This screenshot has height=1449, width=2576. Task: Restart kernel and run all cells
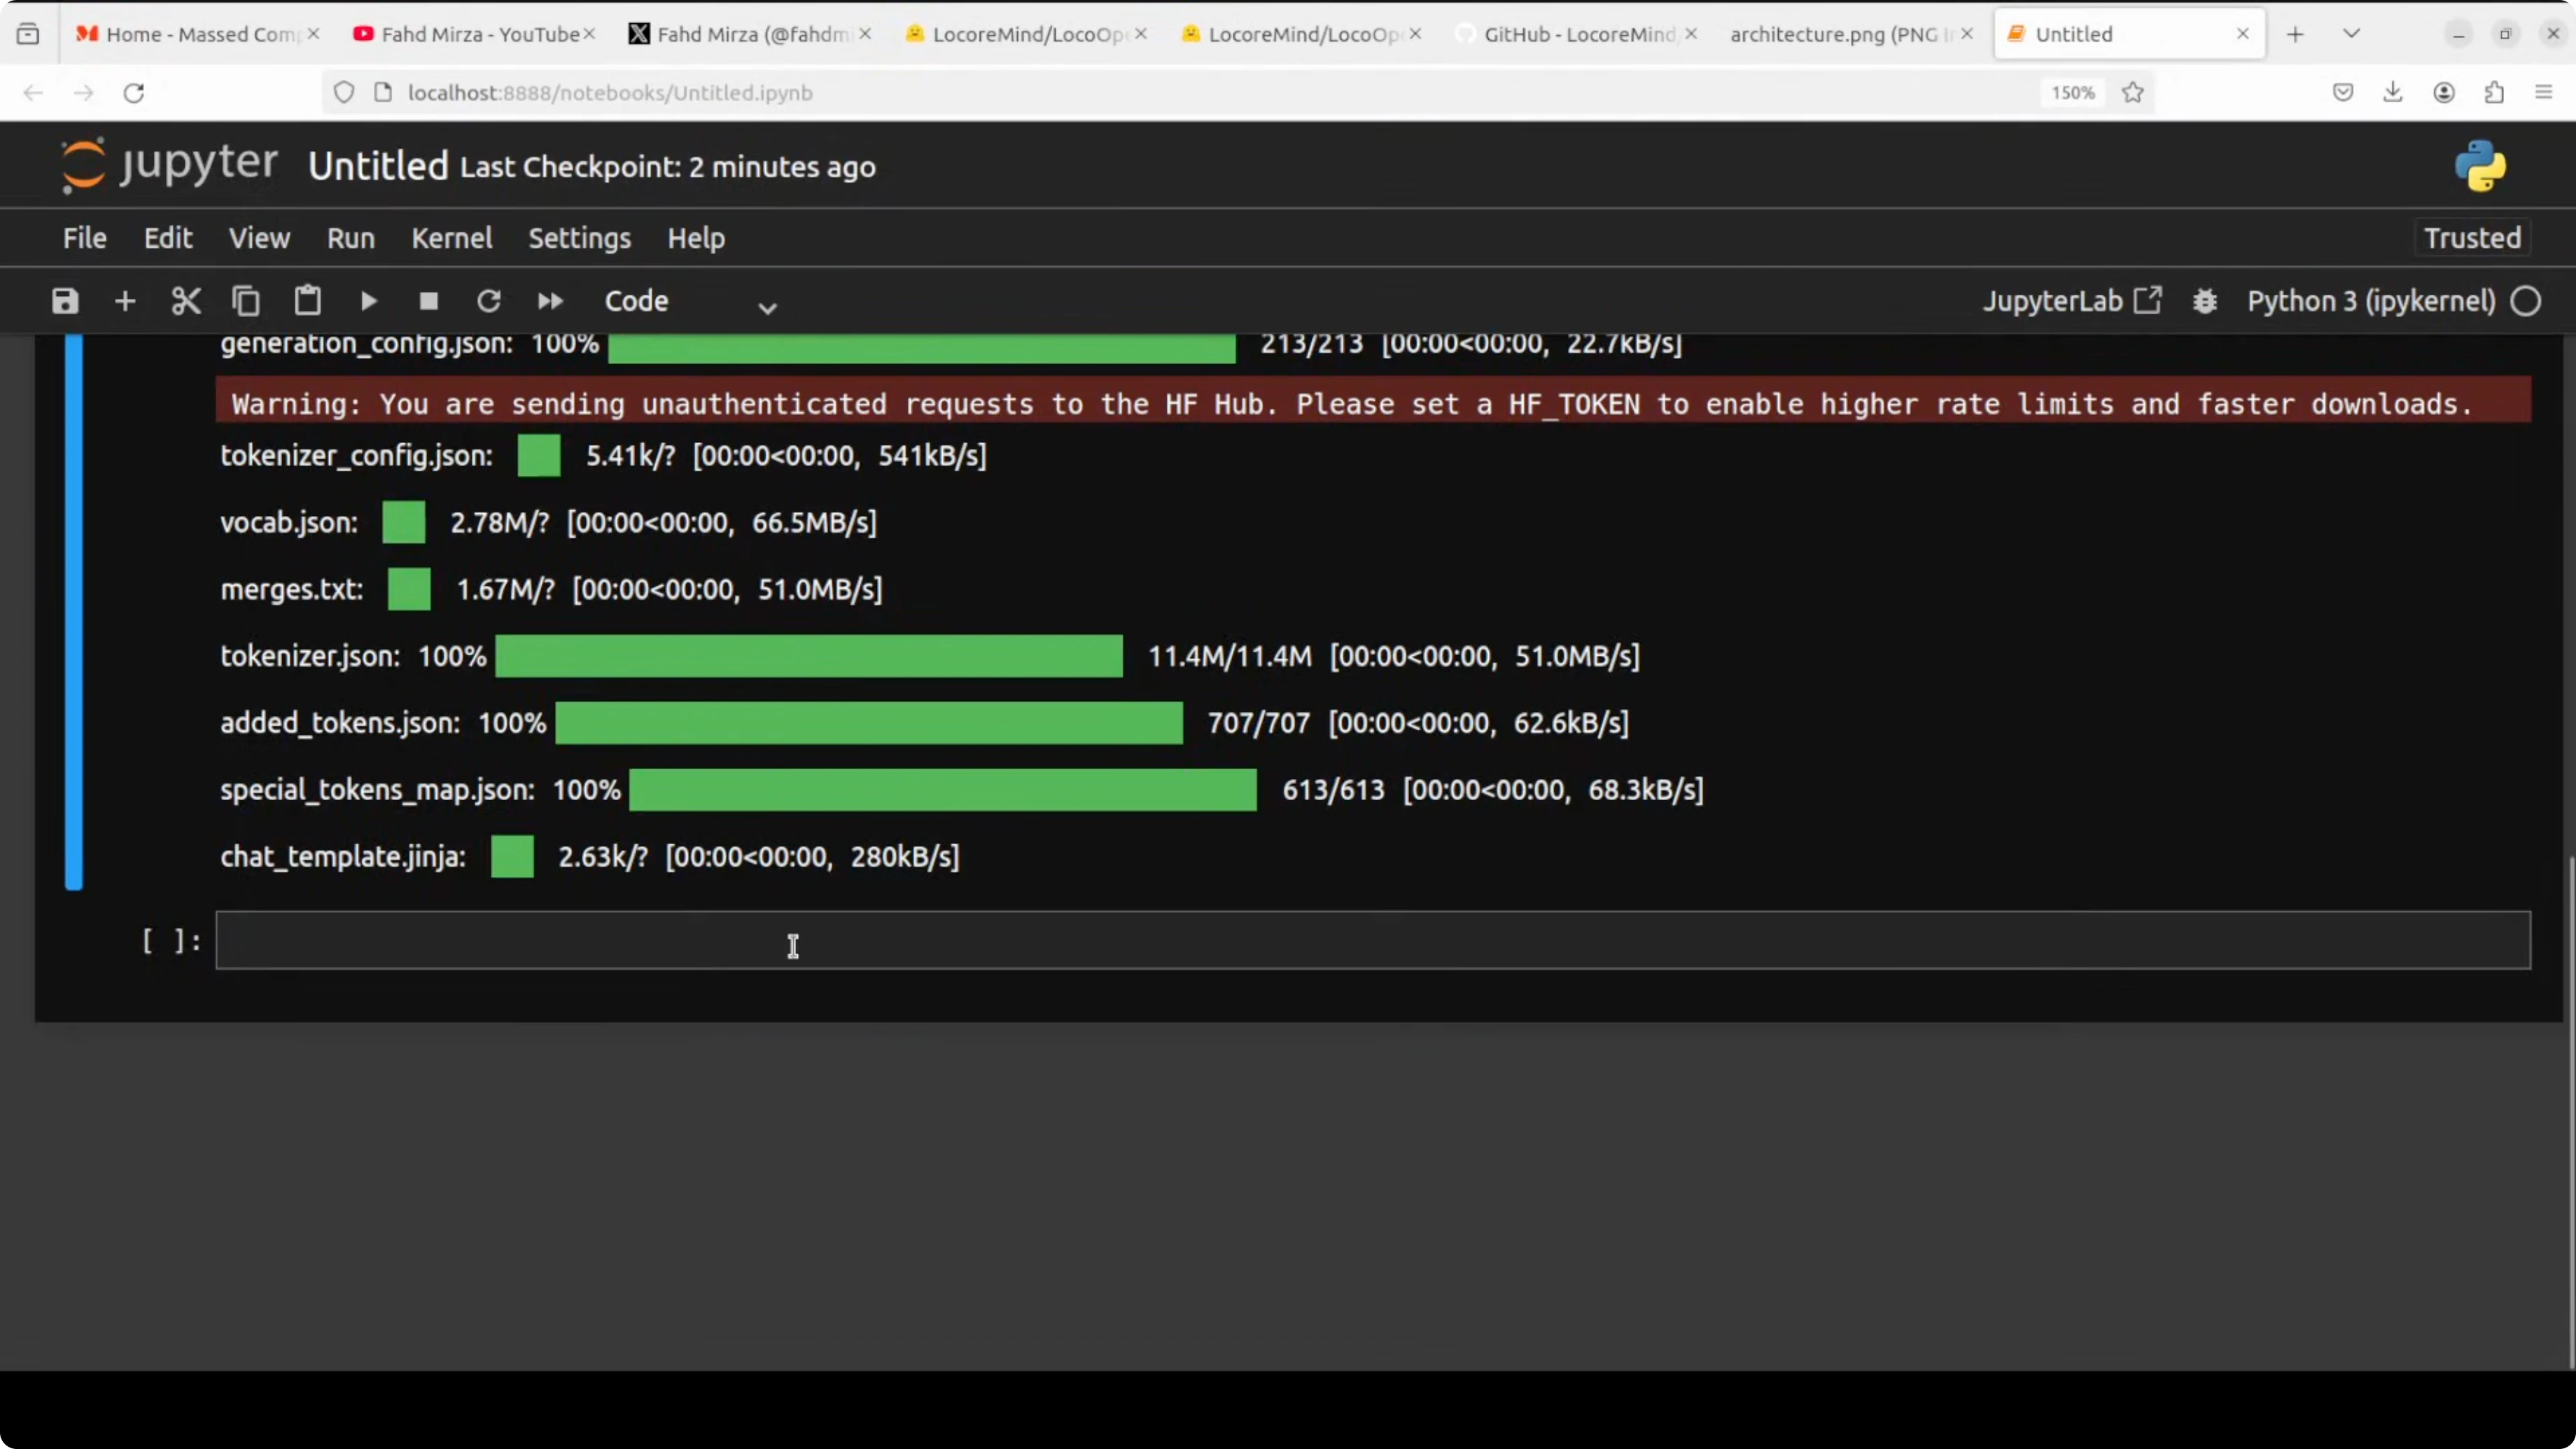pos(550,301)
